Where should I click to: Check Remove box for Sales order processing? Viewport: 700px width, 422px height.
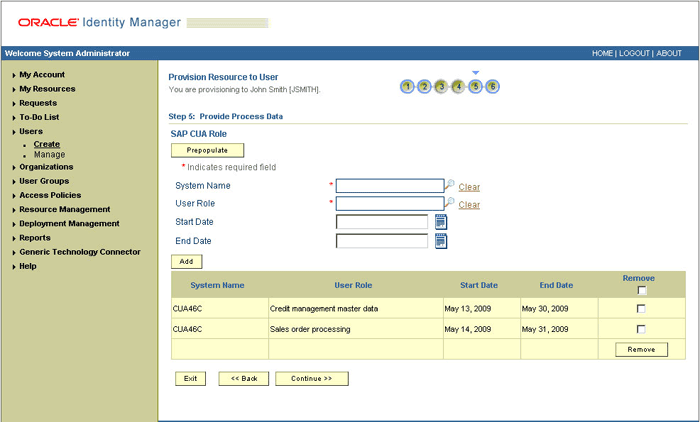(641, 329)
